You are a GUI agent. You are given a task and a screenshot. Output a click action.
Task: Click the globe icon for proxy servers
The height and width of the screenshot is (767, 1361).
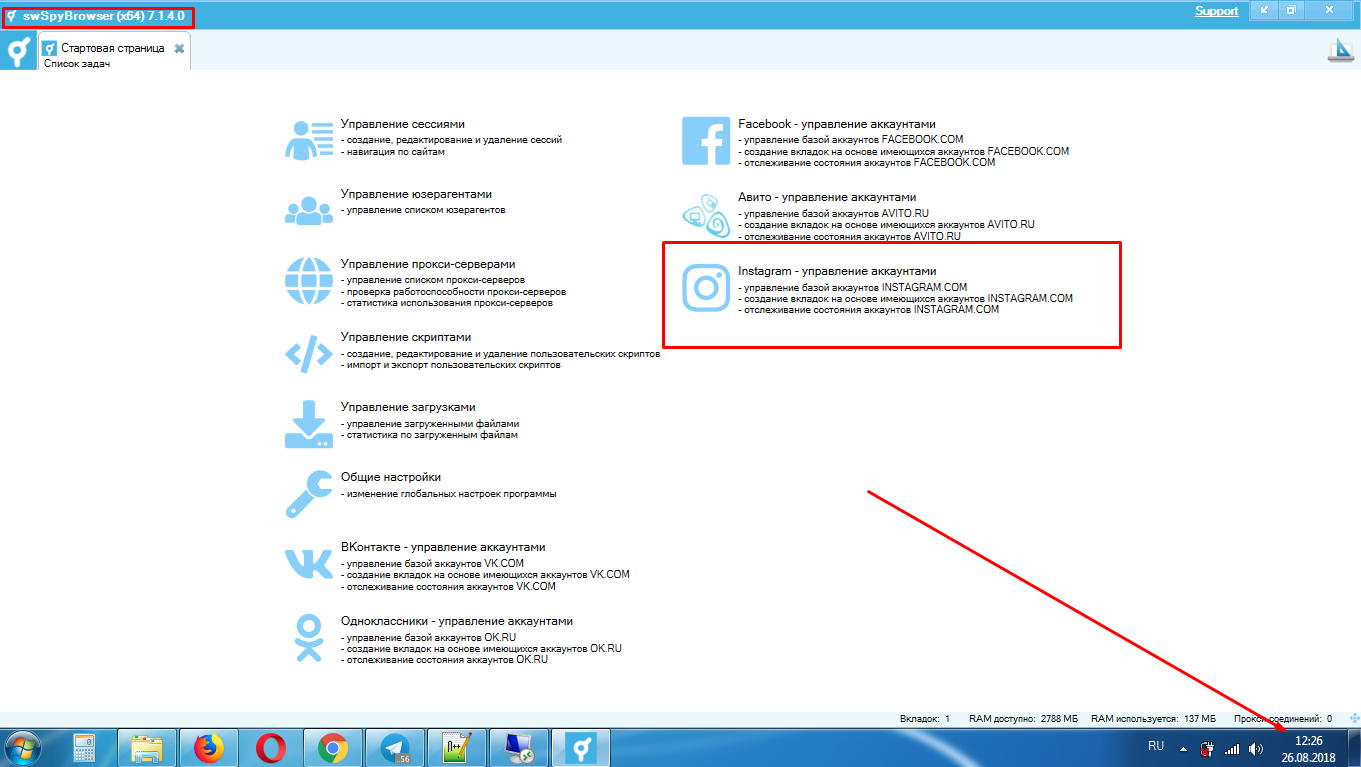(x=309, y=280)
